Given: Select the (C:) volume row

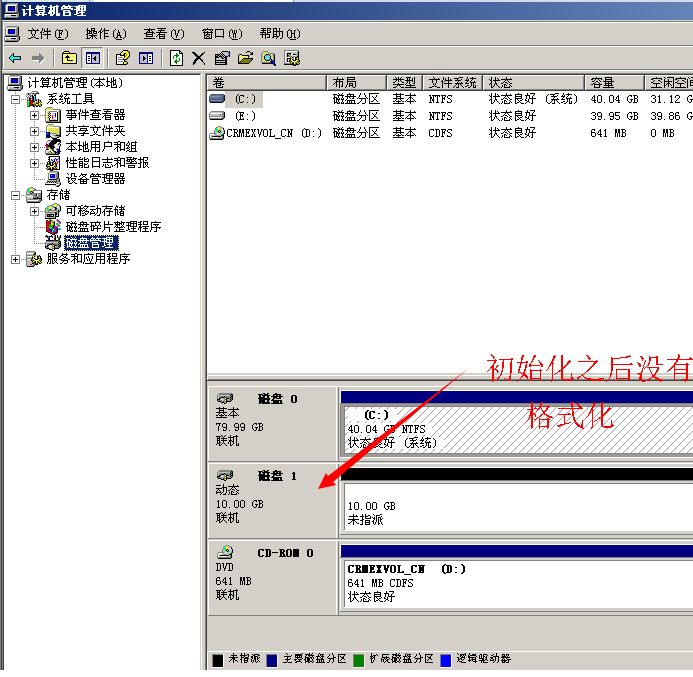Looking at the screenshot, I should (x=450, y=99).
